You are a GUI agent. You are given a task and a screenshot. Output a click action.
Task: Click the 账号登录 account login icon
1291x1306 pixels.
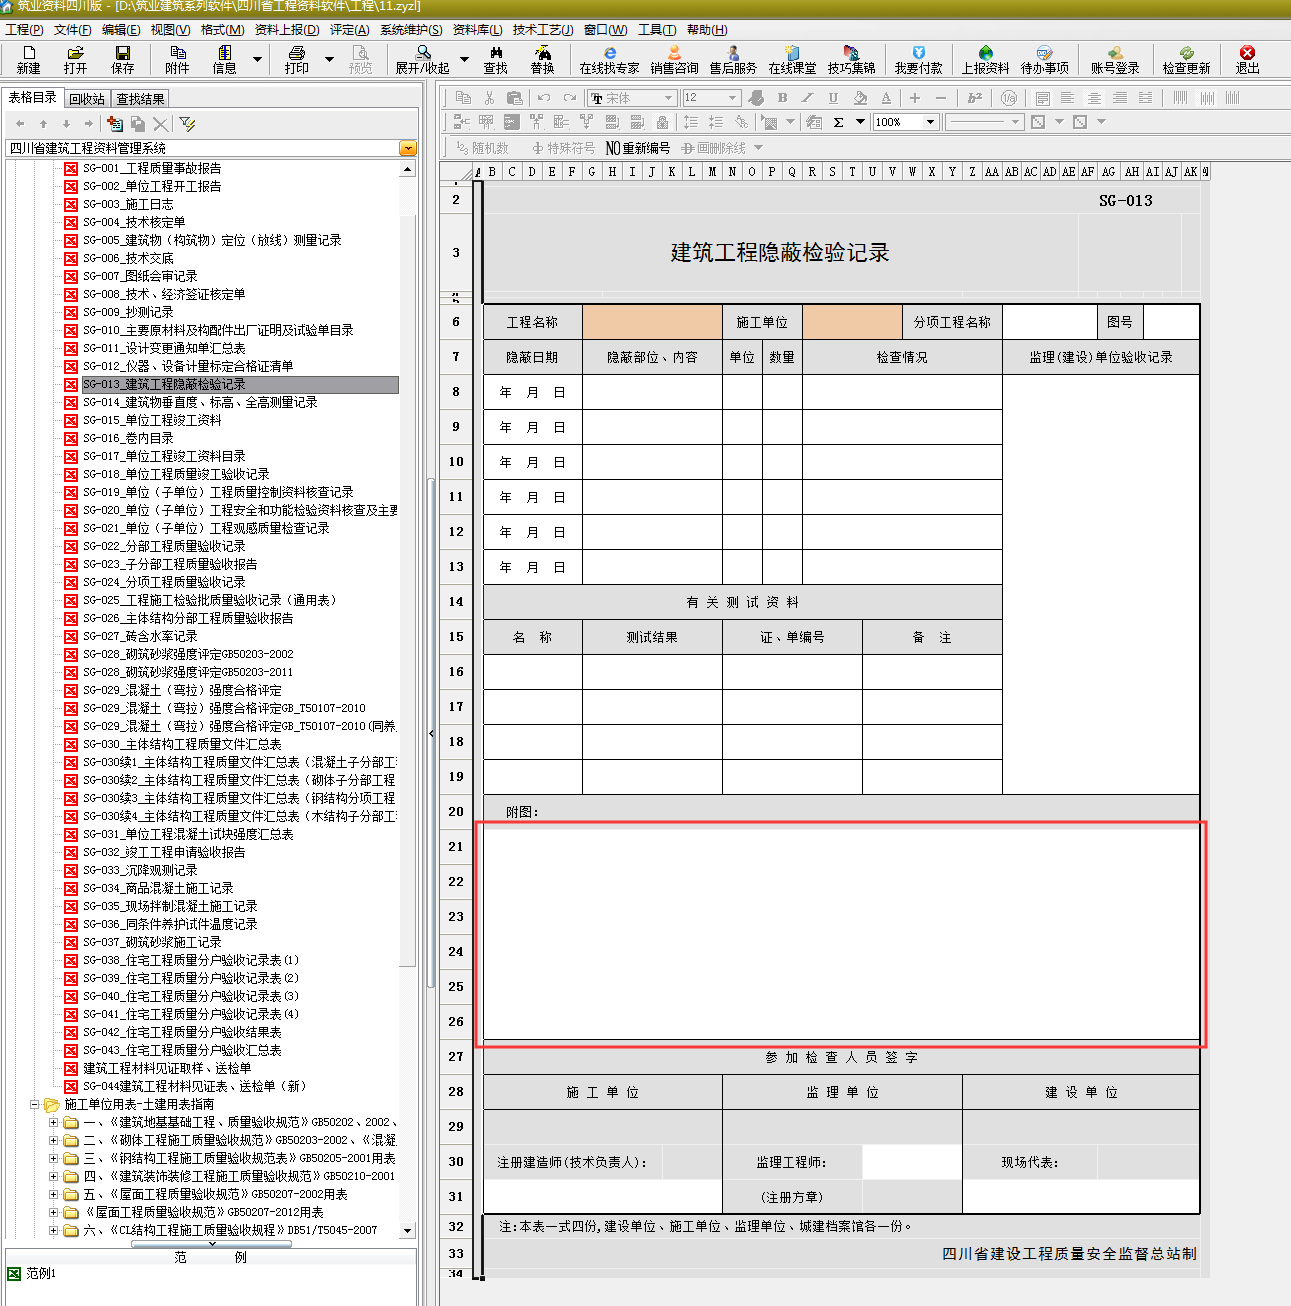point(1115,60)
